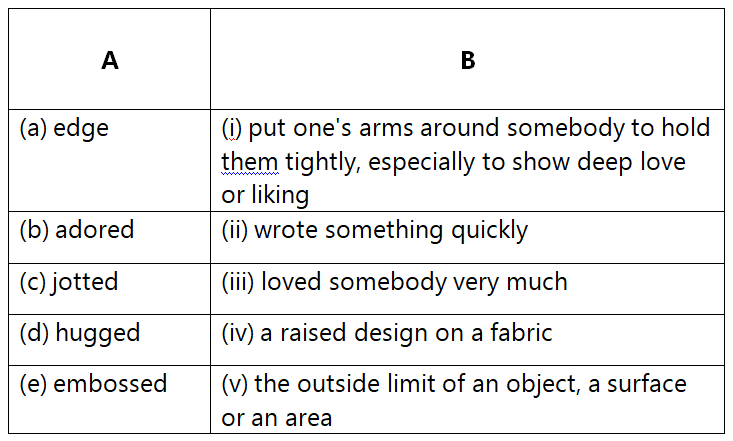733x441 pixels.
Task: Click the words or liking in first definition
Action: coord(265,195)
